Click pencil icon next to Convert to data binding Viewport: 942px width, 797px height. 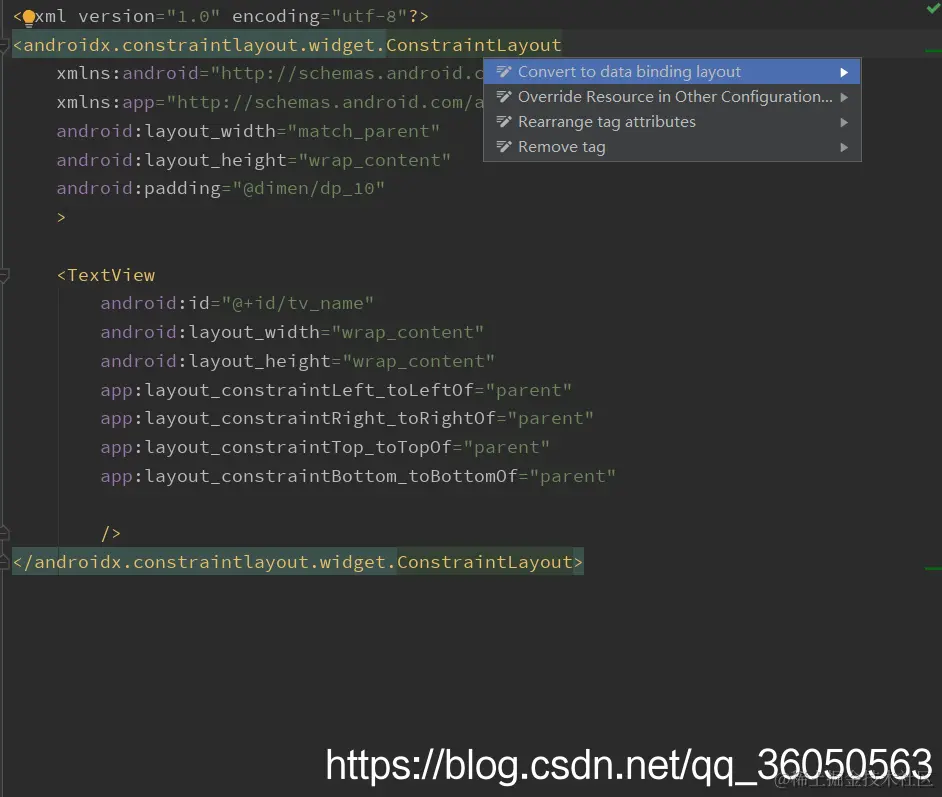coord(503,71)
